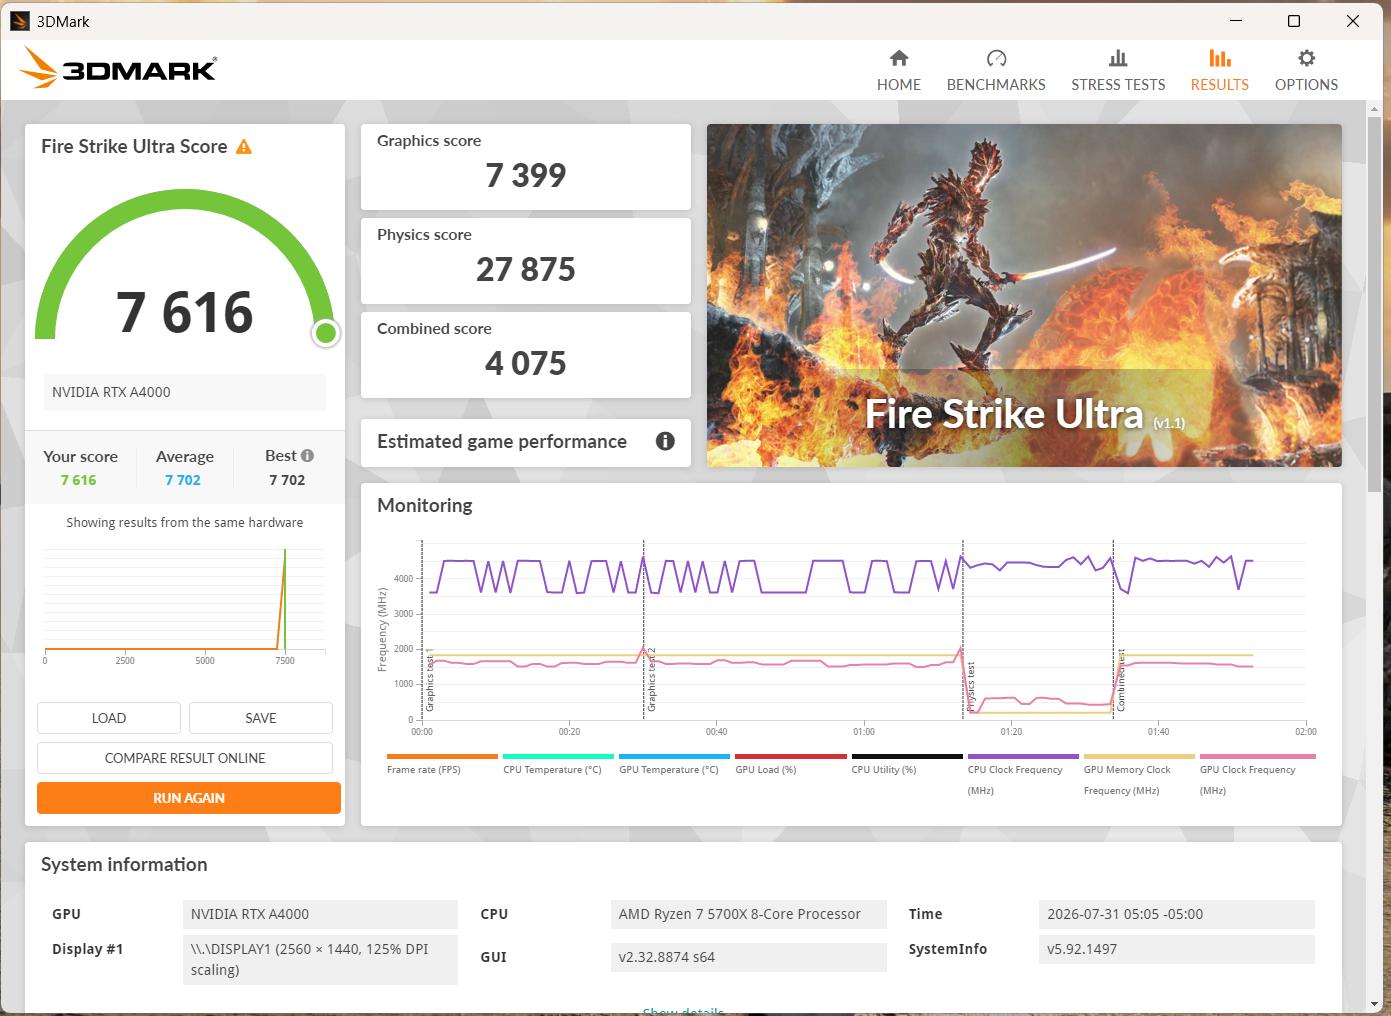
Task: Click the Time value 2026-07-31 05:05
Action: [x=1177, y=914]
